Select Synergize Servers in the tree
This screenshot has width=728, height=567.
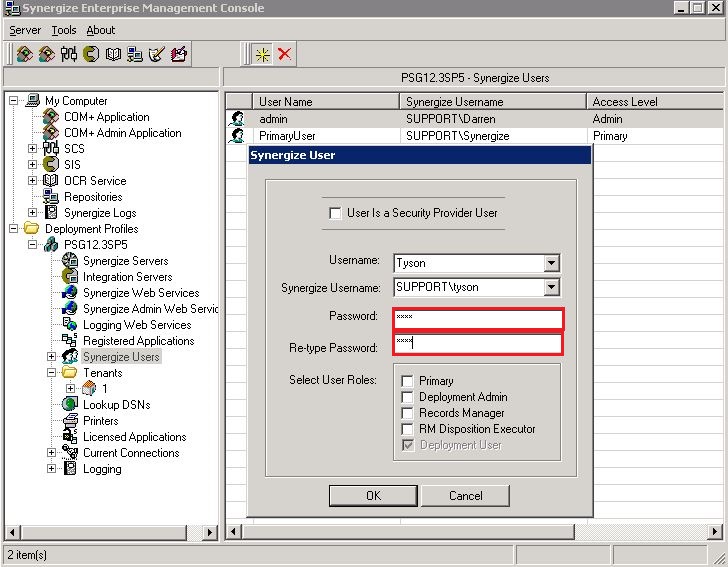tap(125, 261)
